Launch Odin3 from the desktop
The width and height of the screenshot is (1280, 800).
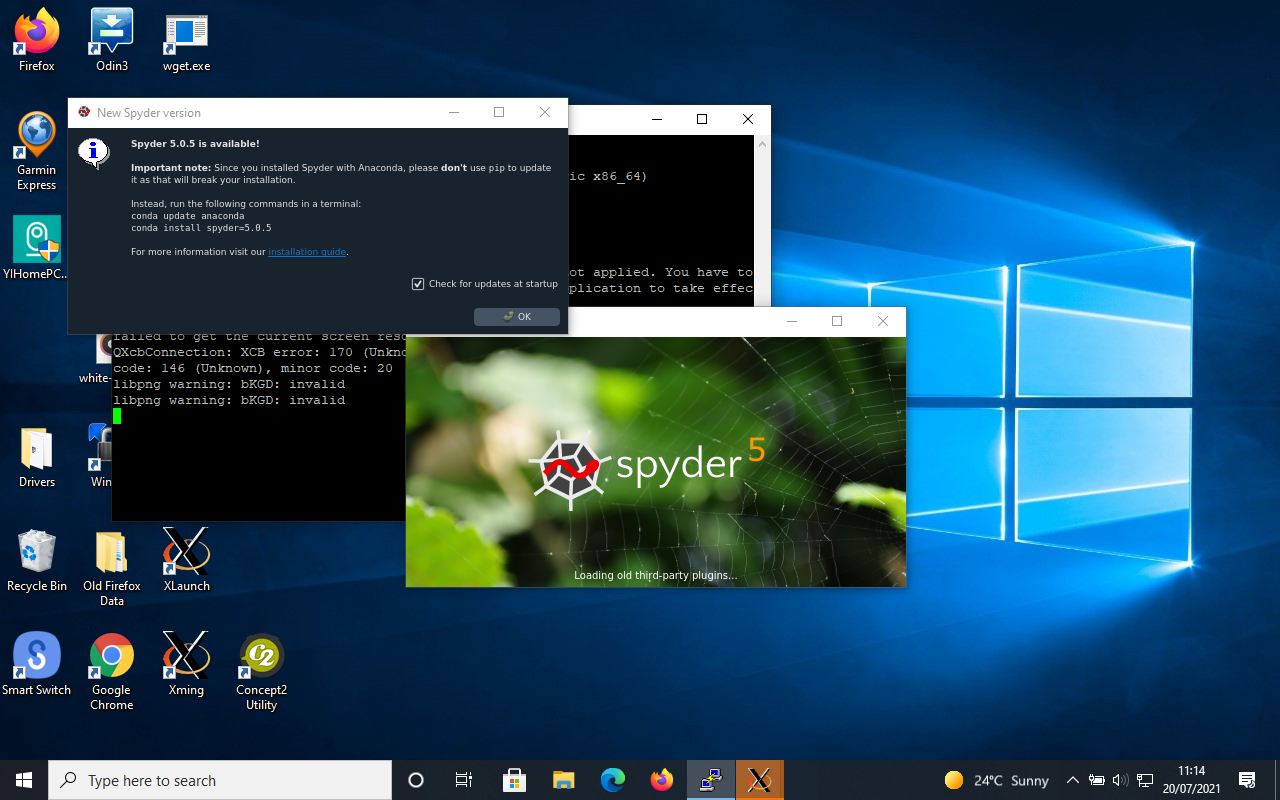(112, 40)
